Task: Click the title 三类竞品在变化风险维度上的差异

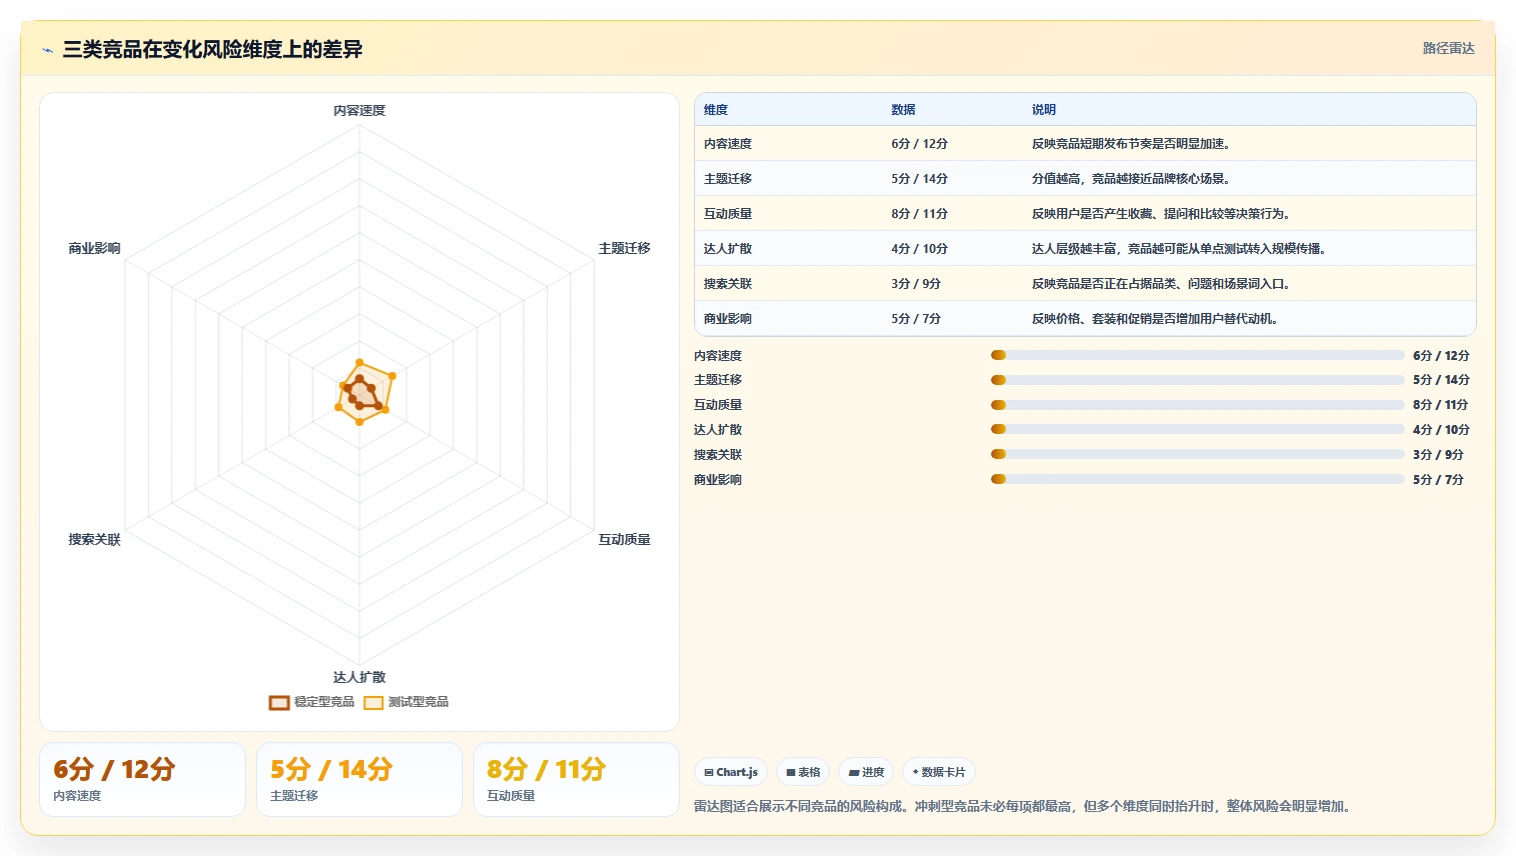Action: [212, 49]
